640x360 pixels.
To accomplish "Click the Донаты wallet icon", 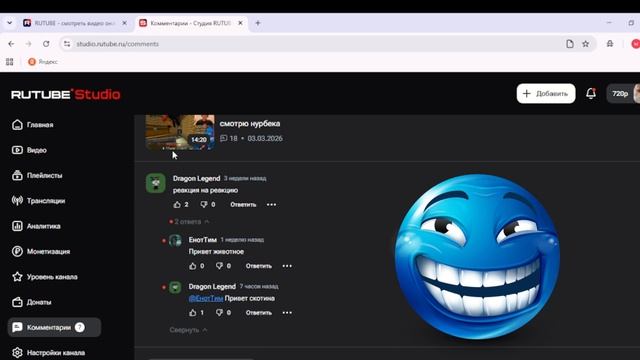I will click(17, 302).
